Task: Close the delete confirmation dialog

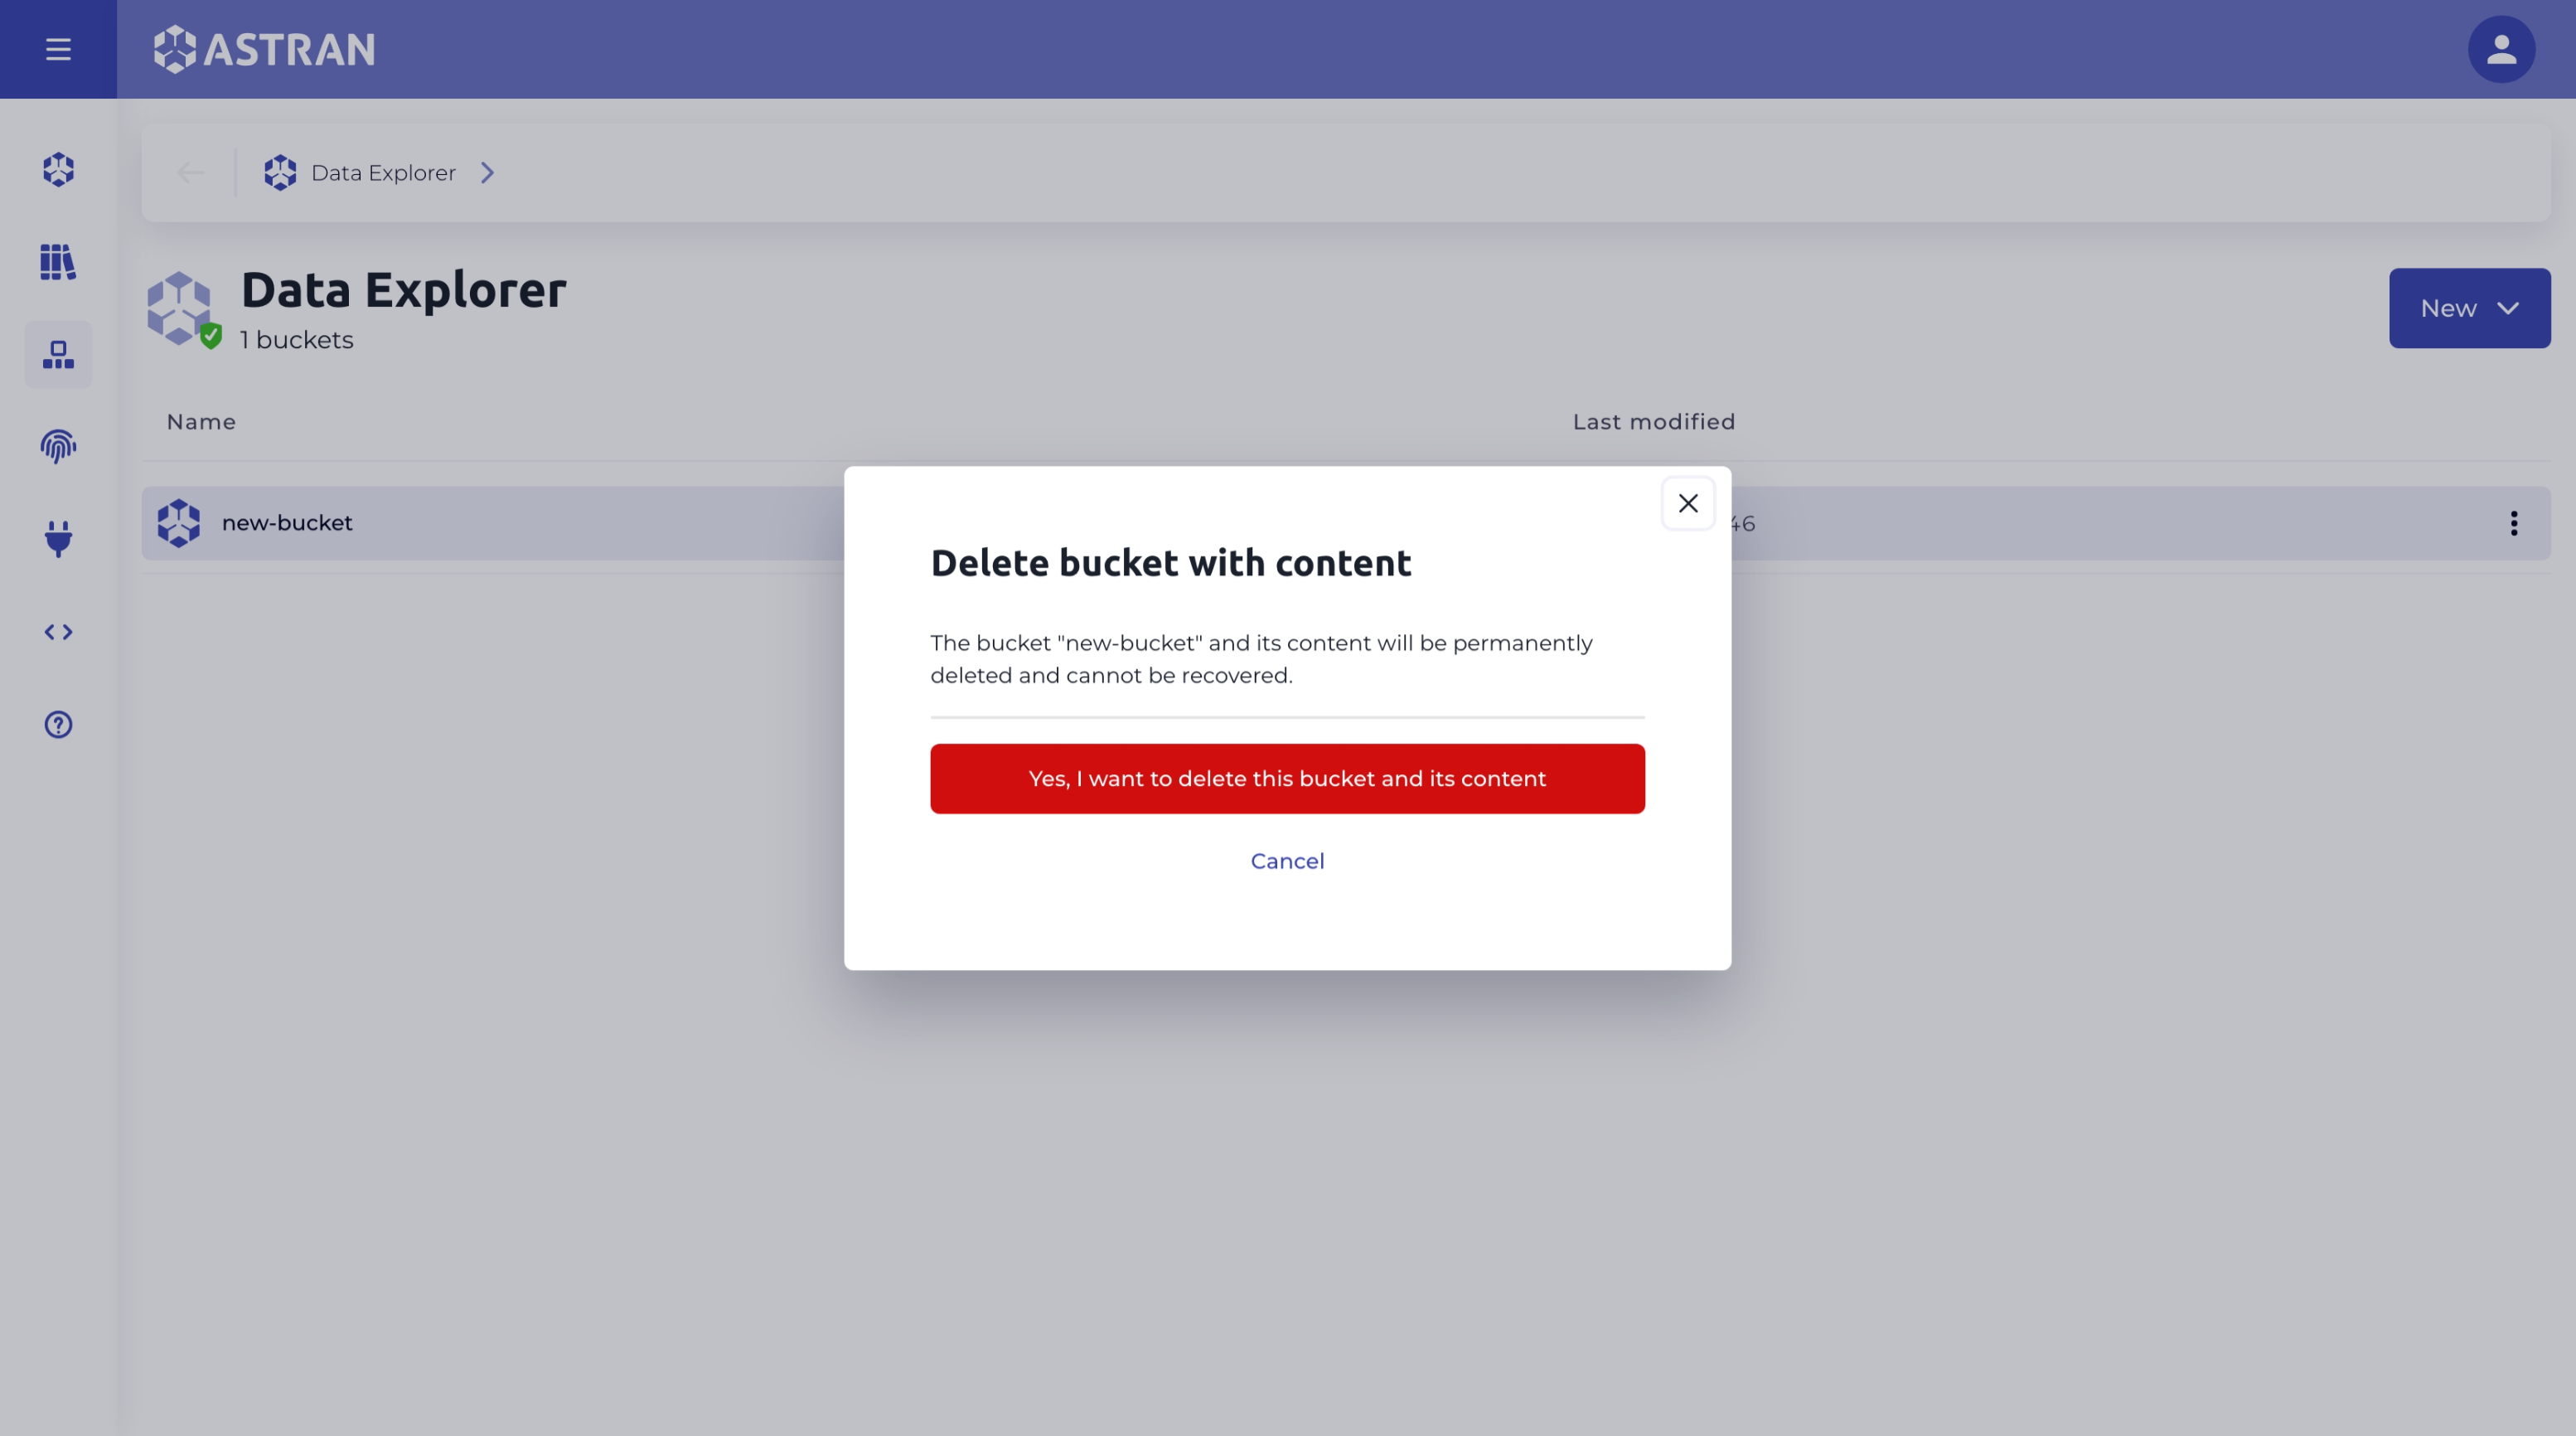Action: (x=1688, y=502)
